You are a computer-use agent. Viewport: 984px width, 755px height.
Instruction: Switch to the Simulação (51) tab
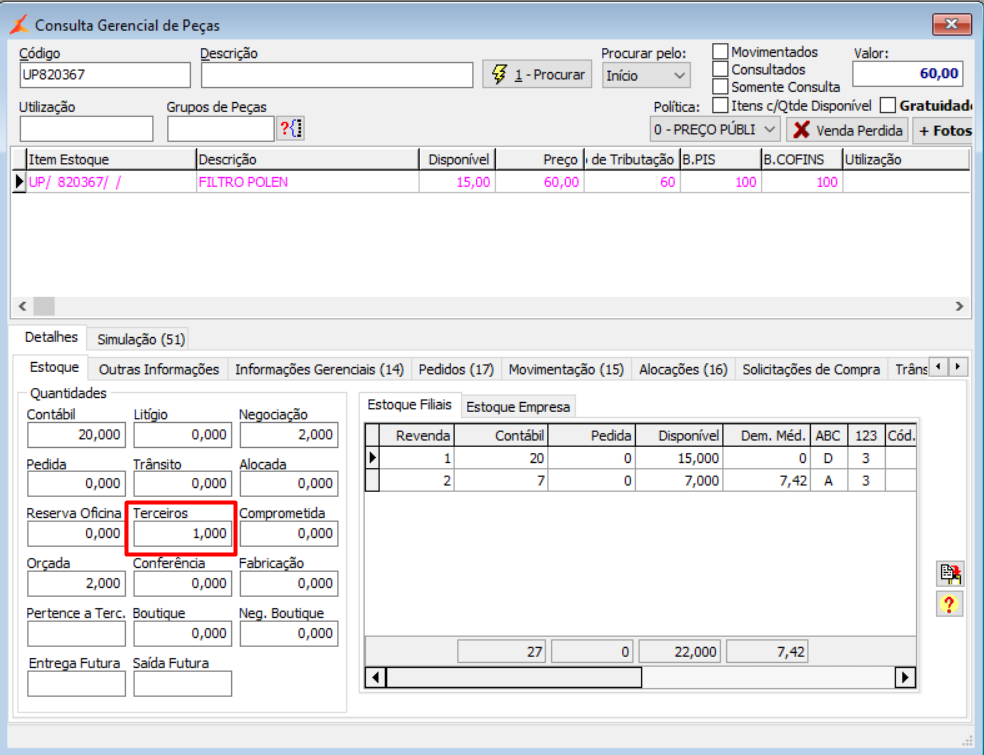click(141, 340)
